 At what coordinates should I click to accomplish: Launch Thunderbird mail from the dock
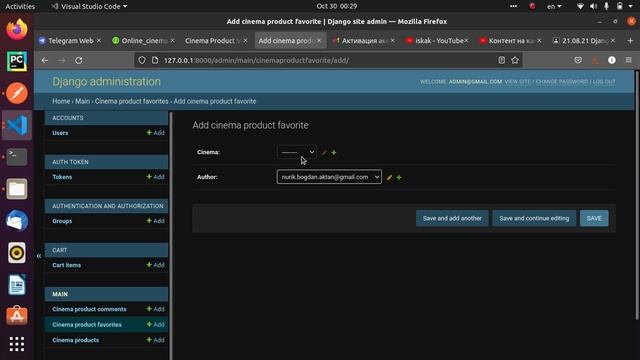(x=17, y=220)
